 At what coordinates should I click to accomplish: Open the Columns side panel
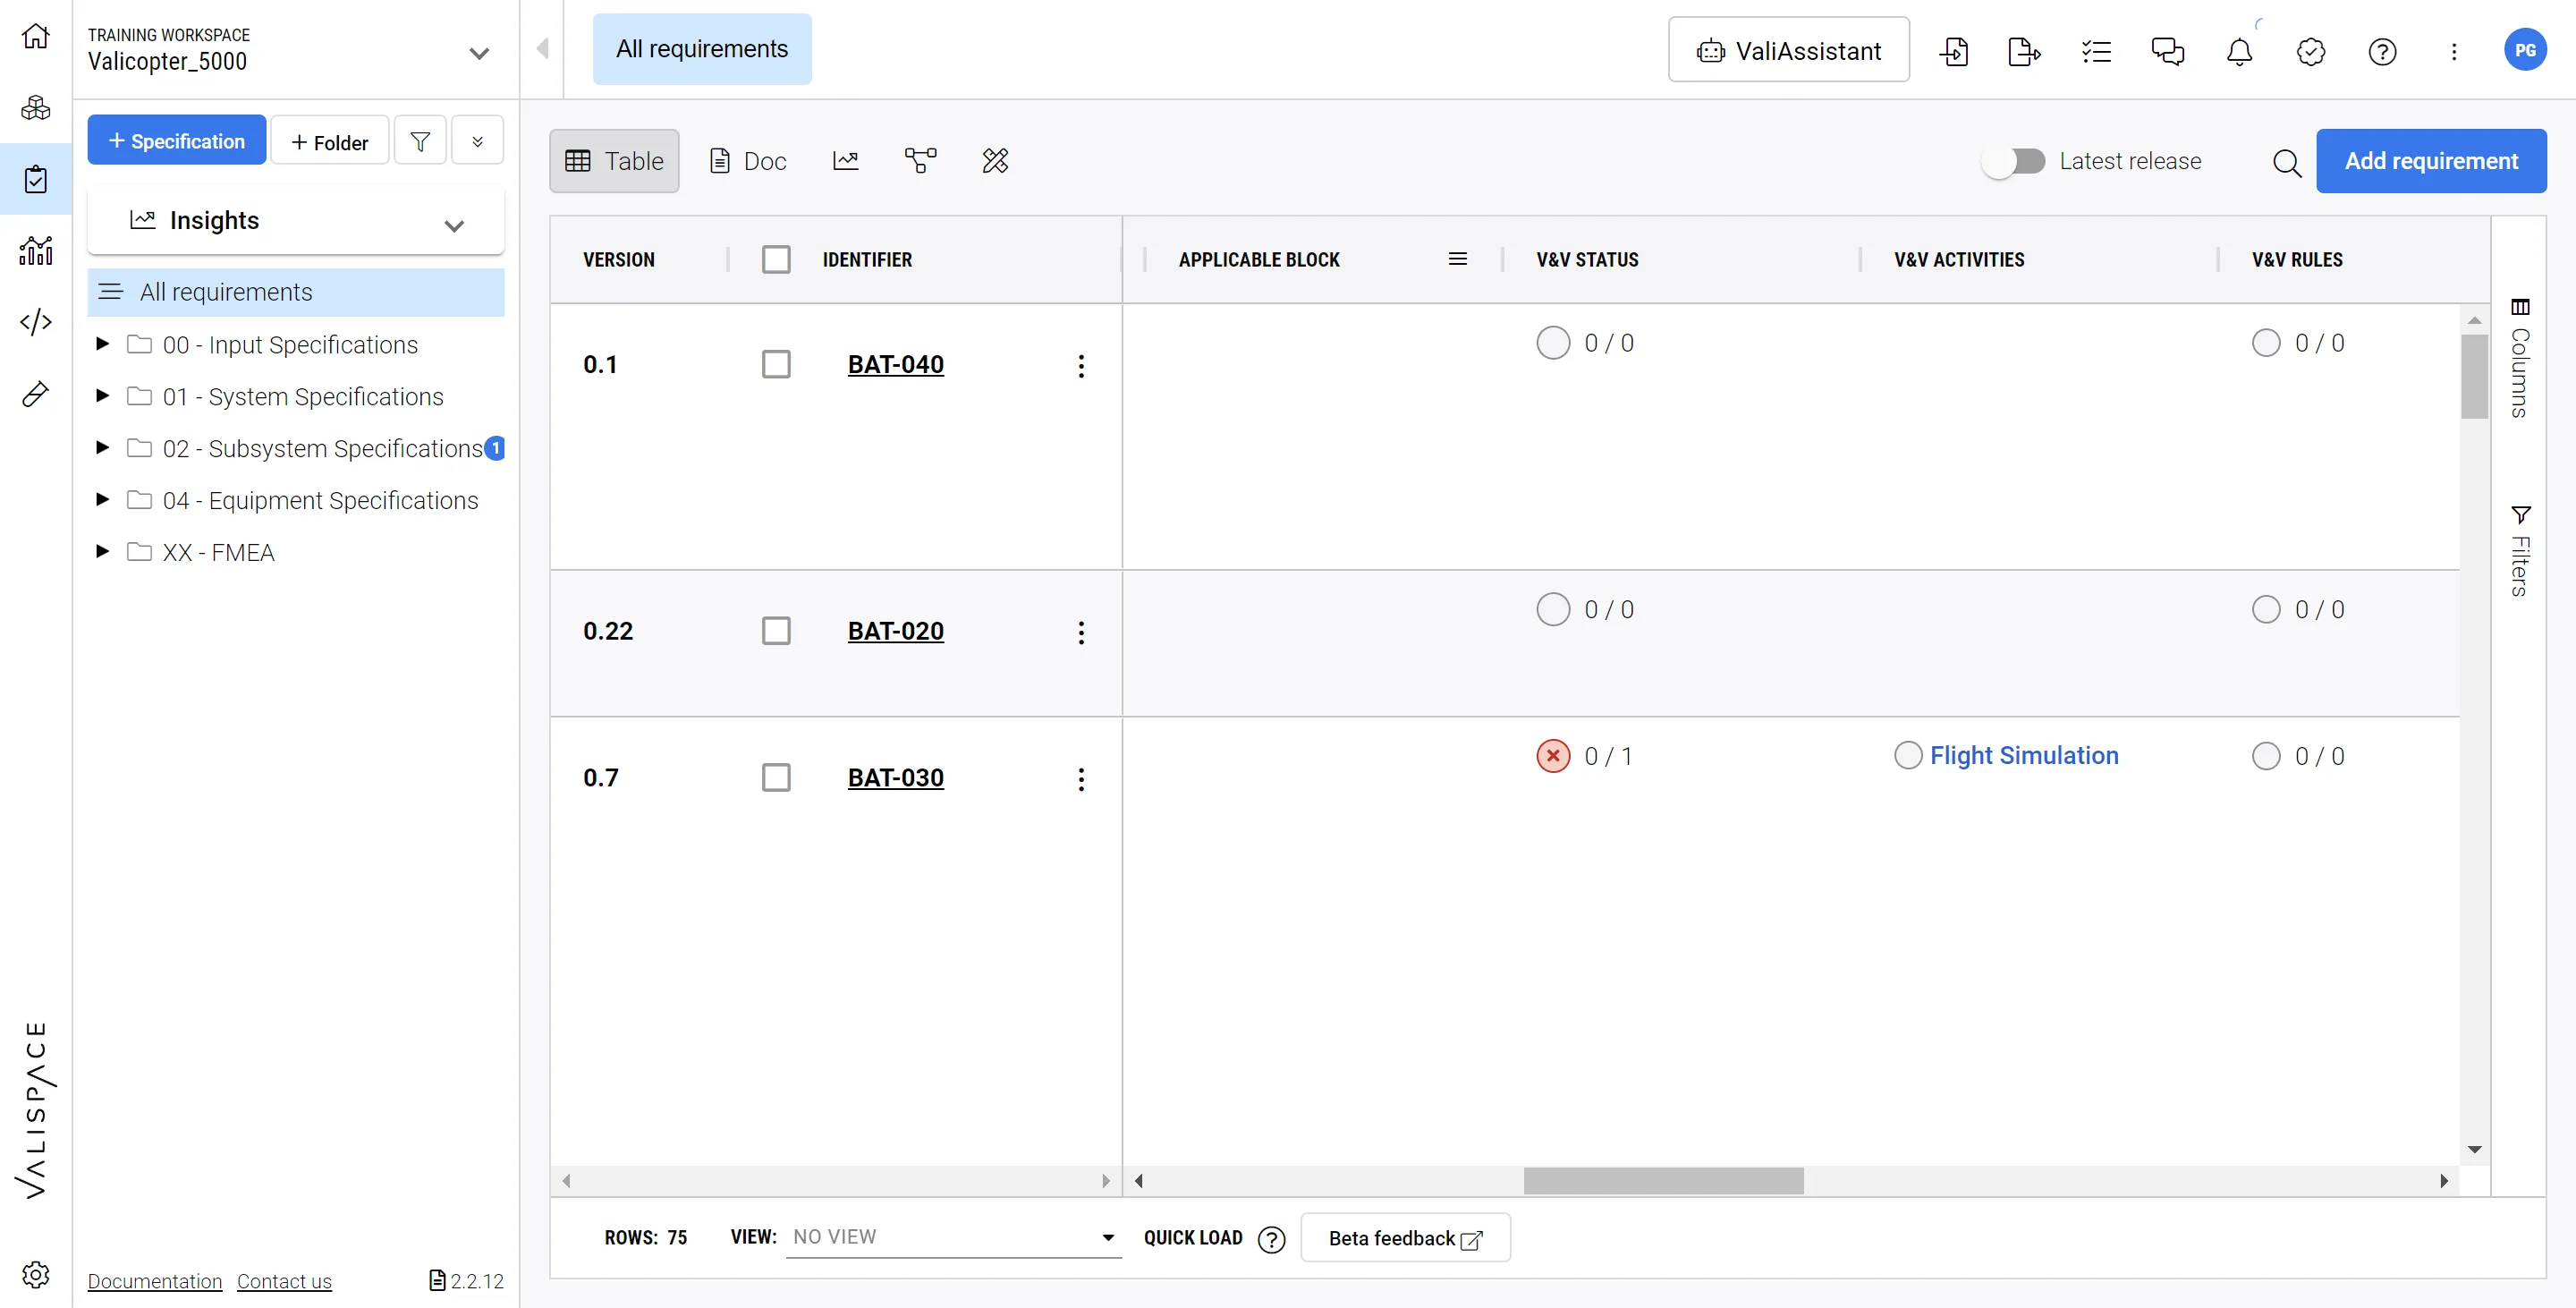click(x=2519, y=357)
